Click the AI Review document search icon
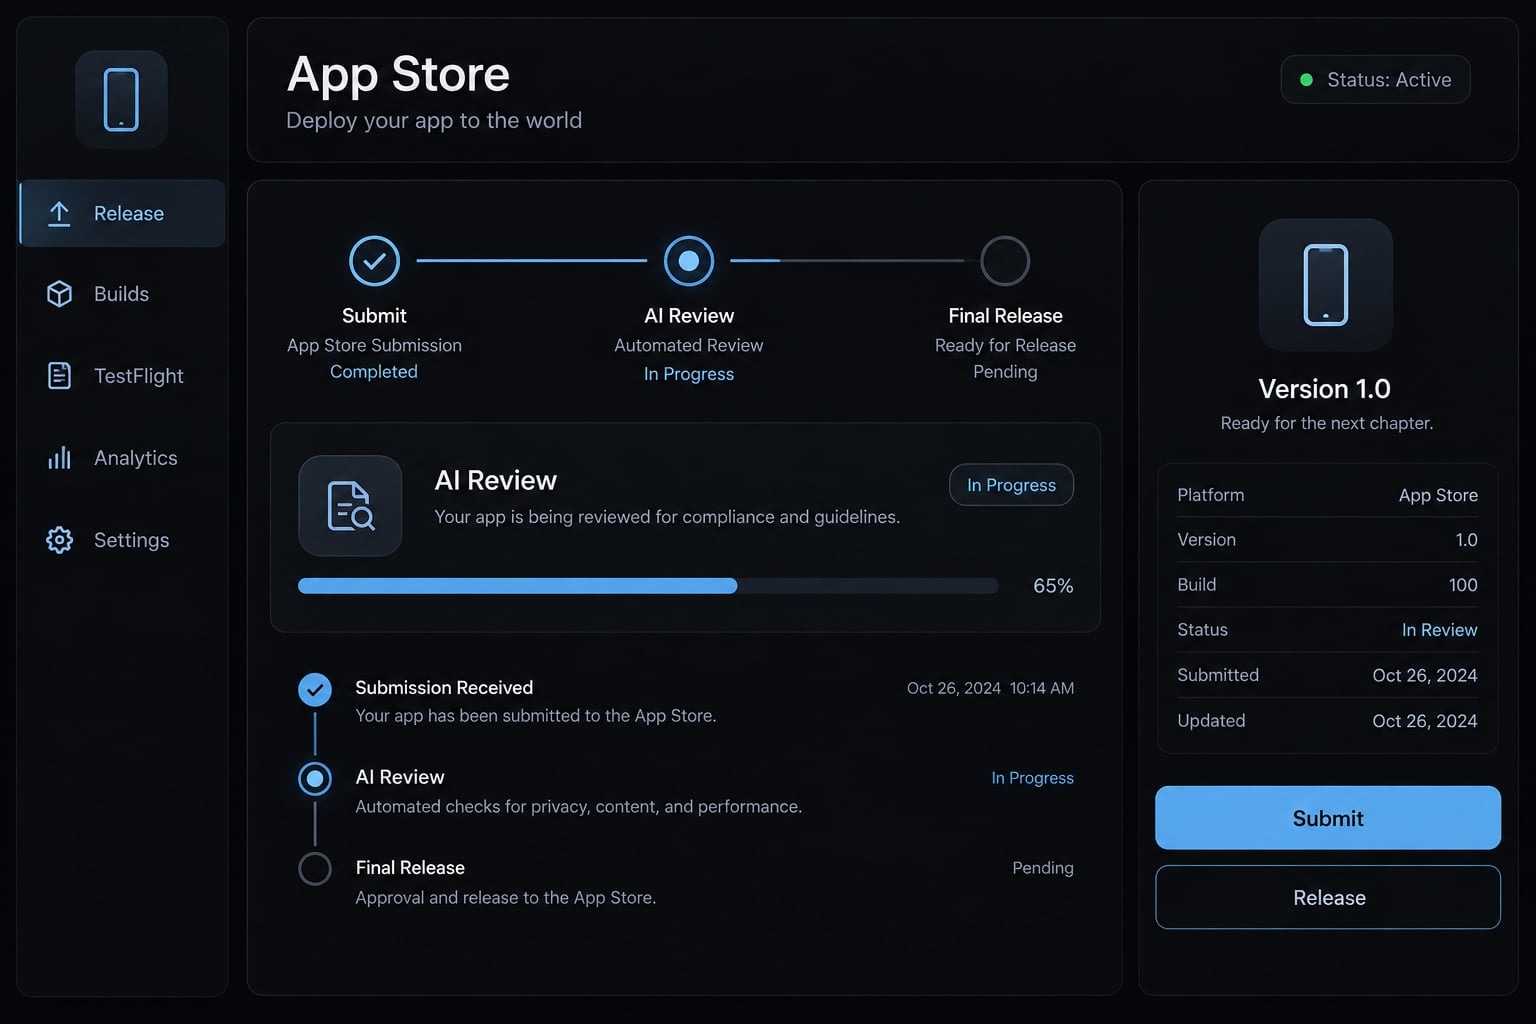The image size is (1536, 1024). [x=350, y=506]
